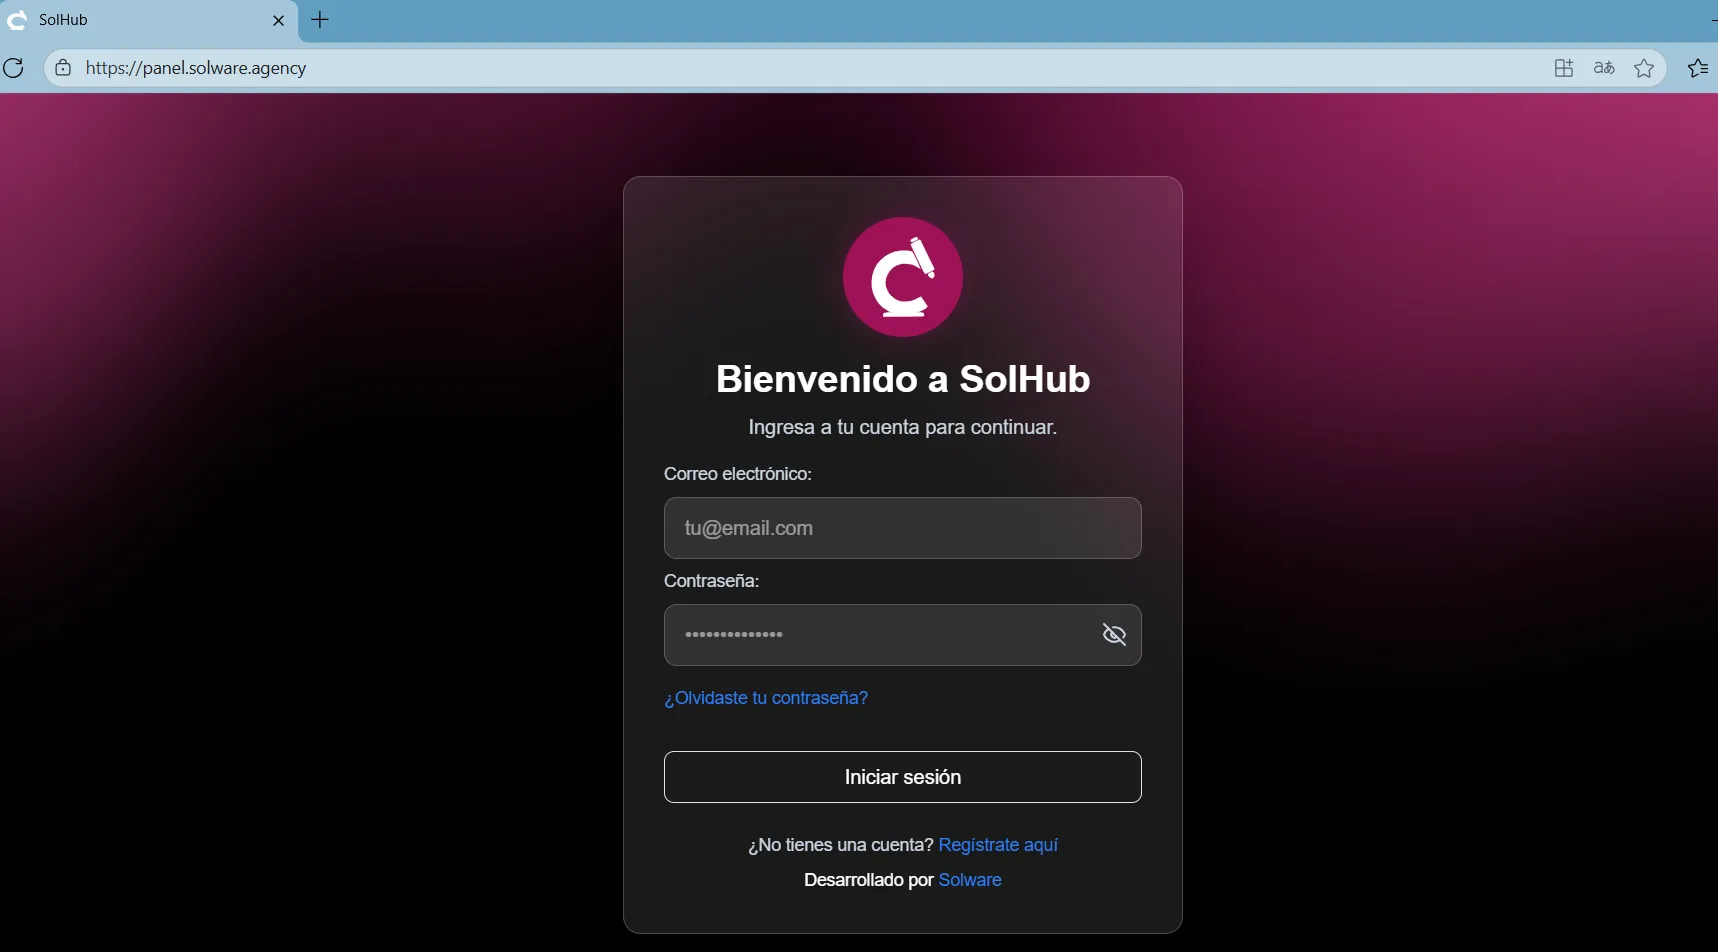Reload the current page
Screen dimensions: 1718x952
point(14,67)
